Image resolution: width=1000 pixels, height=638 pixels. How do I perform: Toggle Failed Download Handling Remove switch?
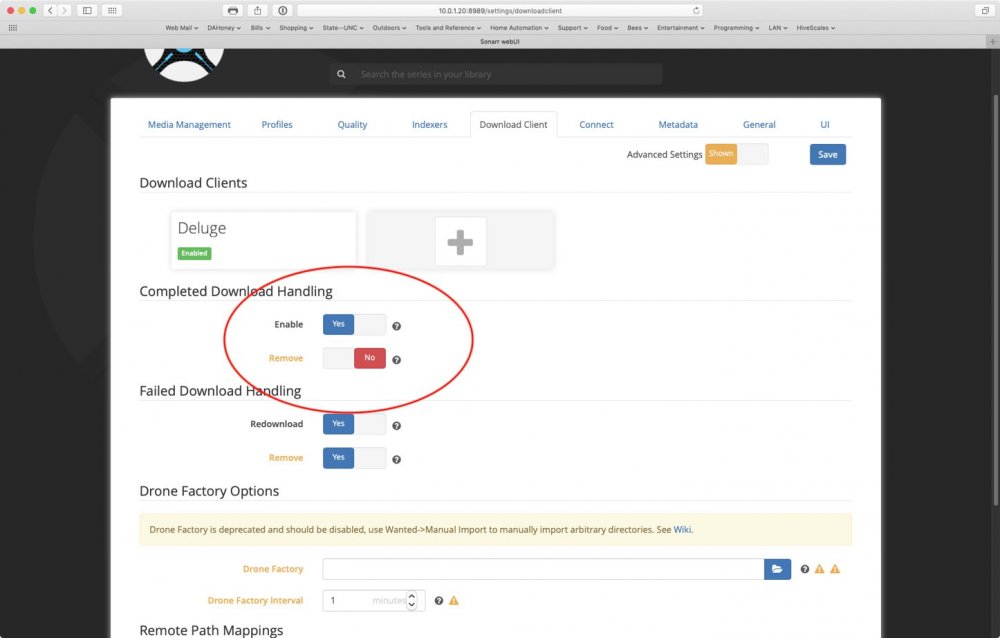coord(354,457)
